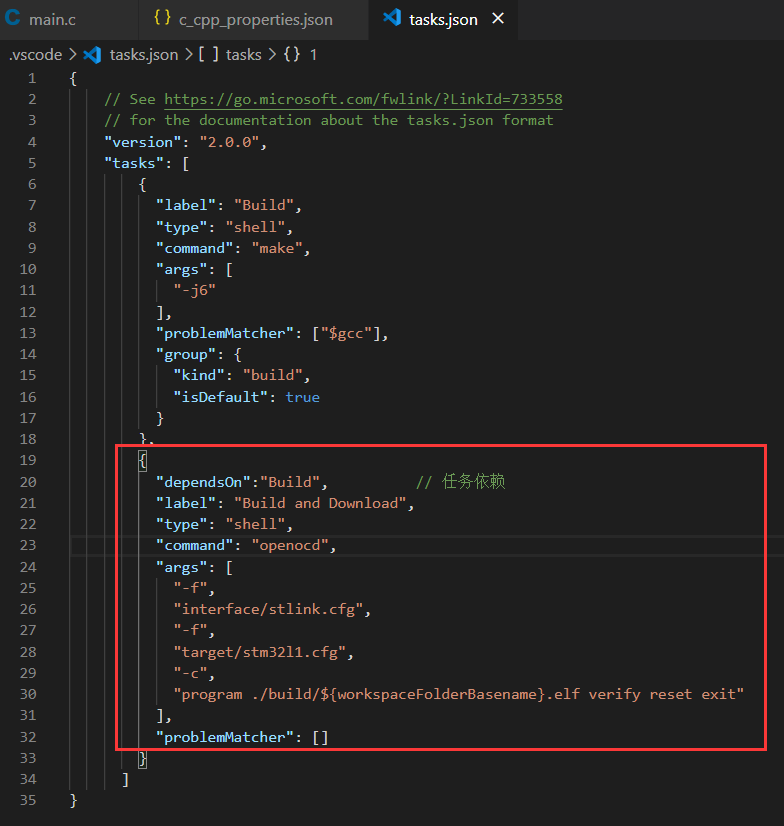
Task: Click the 任务依赖 comment text
Action: pos(473,481)
